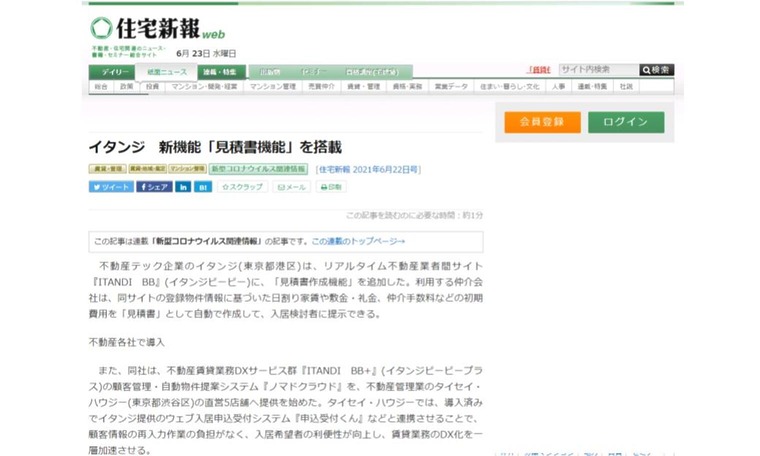This screenshot has width=760, height=456.
Task: Open the デイリー tab
Action: pyautogui.click(x=111, y=72)
